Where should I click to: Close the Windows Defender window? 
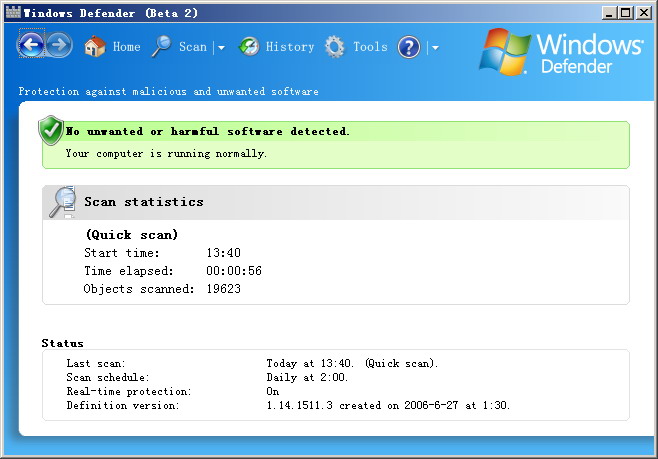pyautogui.click(x=643, y=13)
